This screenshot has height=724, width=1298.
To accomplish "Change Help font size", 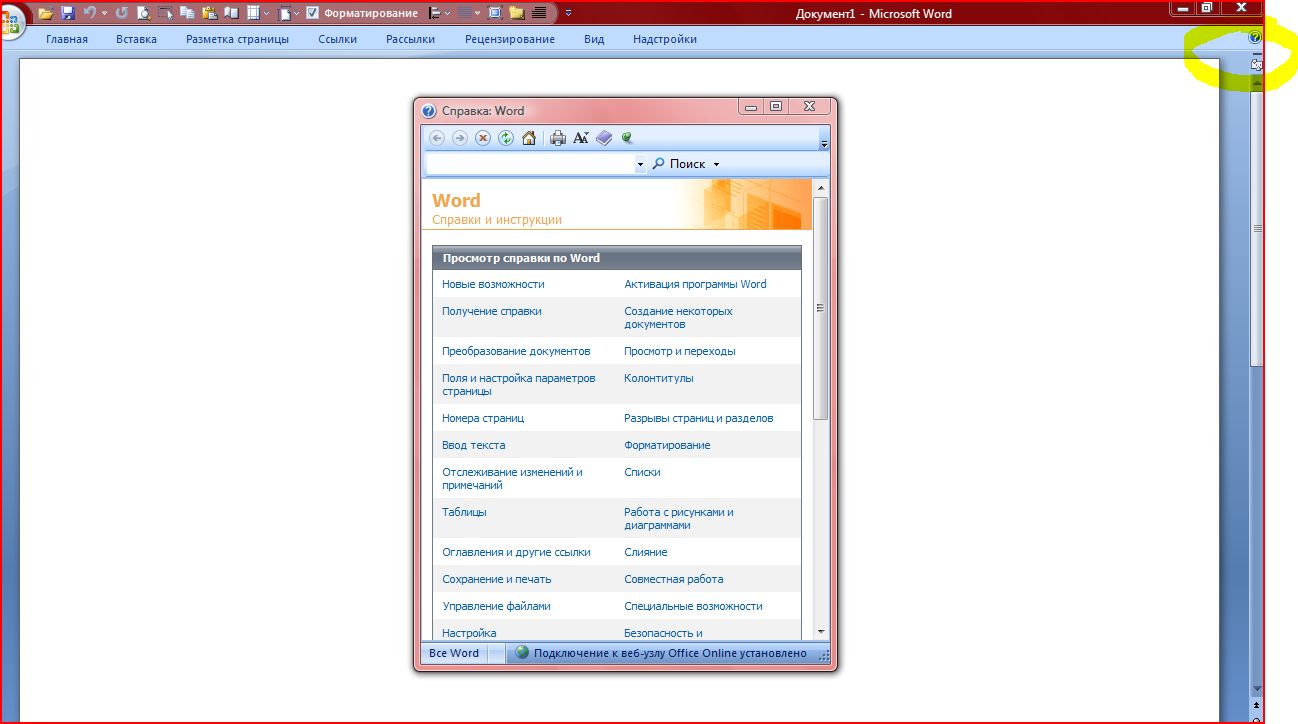I will pyautogui.click(x=581, y=138).
